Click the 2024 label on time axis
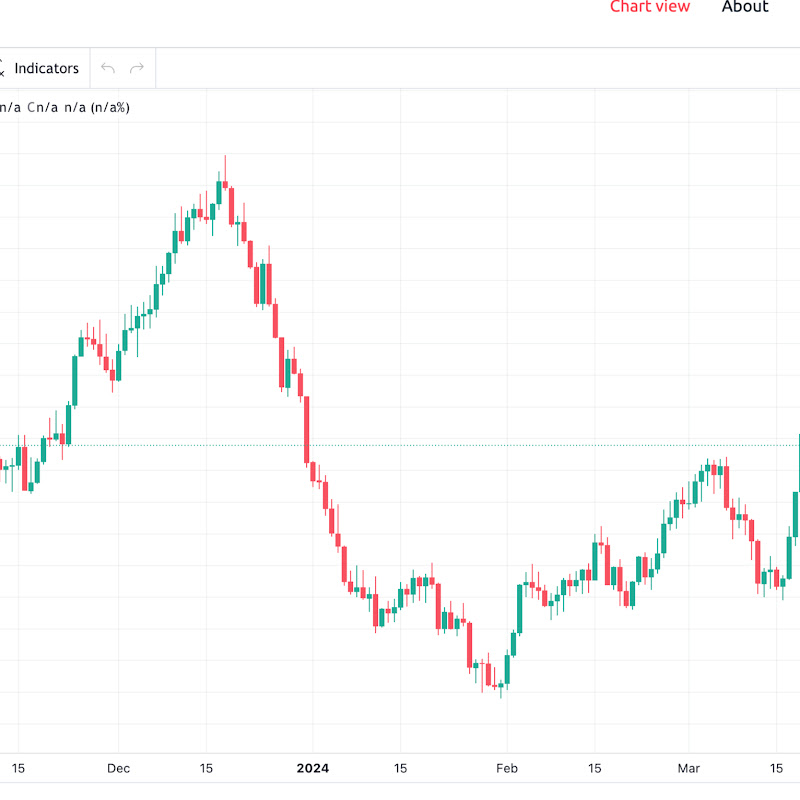Screen dimensions: 800x800 click(x=312, y=768)
